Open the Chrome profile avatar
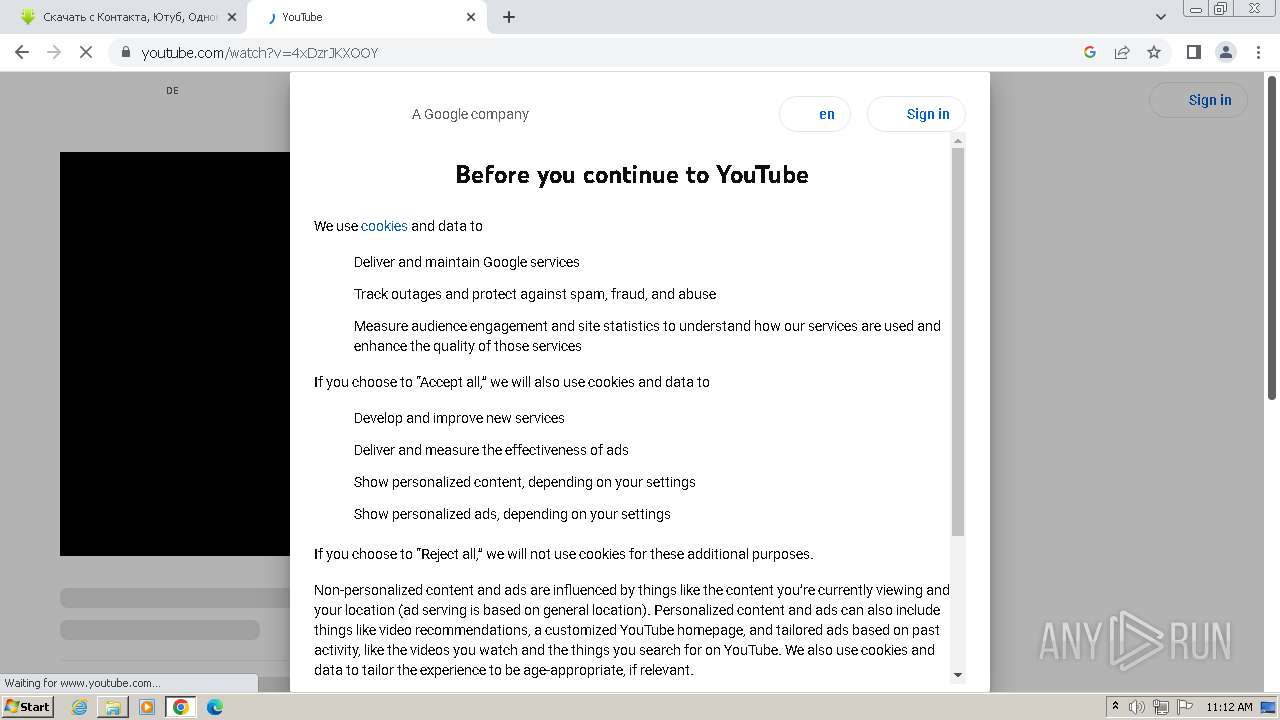Viewport: 1280px width, 720px height. coord(1225,52)
